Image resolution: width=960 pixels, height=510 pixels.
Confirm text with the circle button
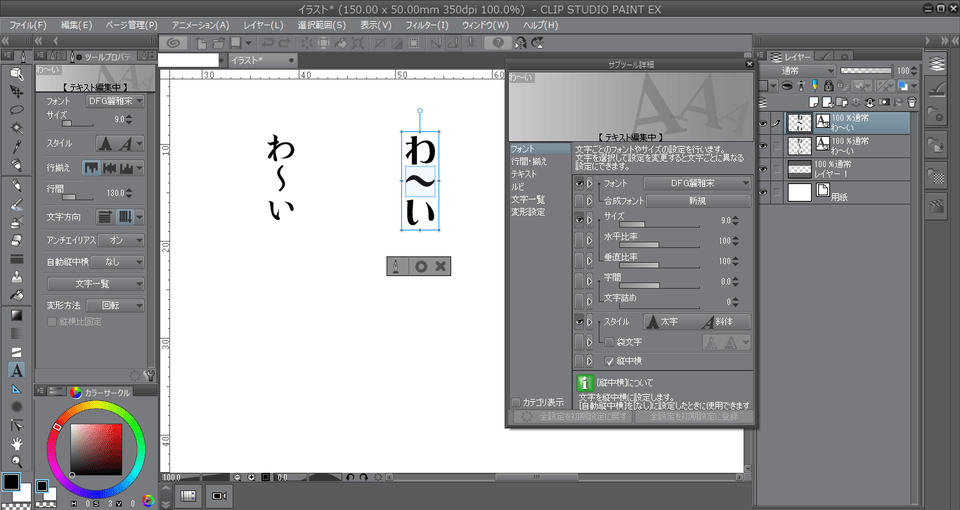[x=420, y=266]
